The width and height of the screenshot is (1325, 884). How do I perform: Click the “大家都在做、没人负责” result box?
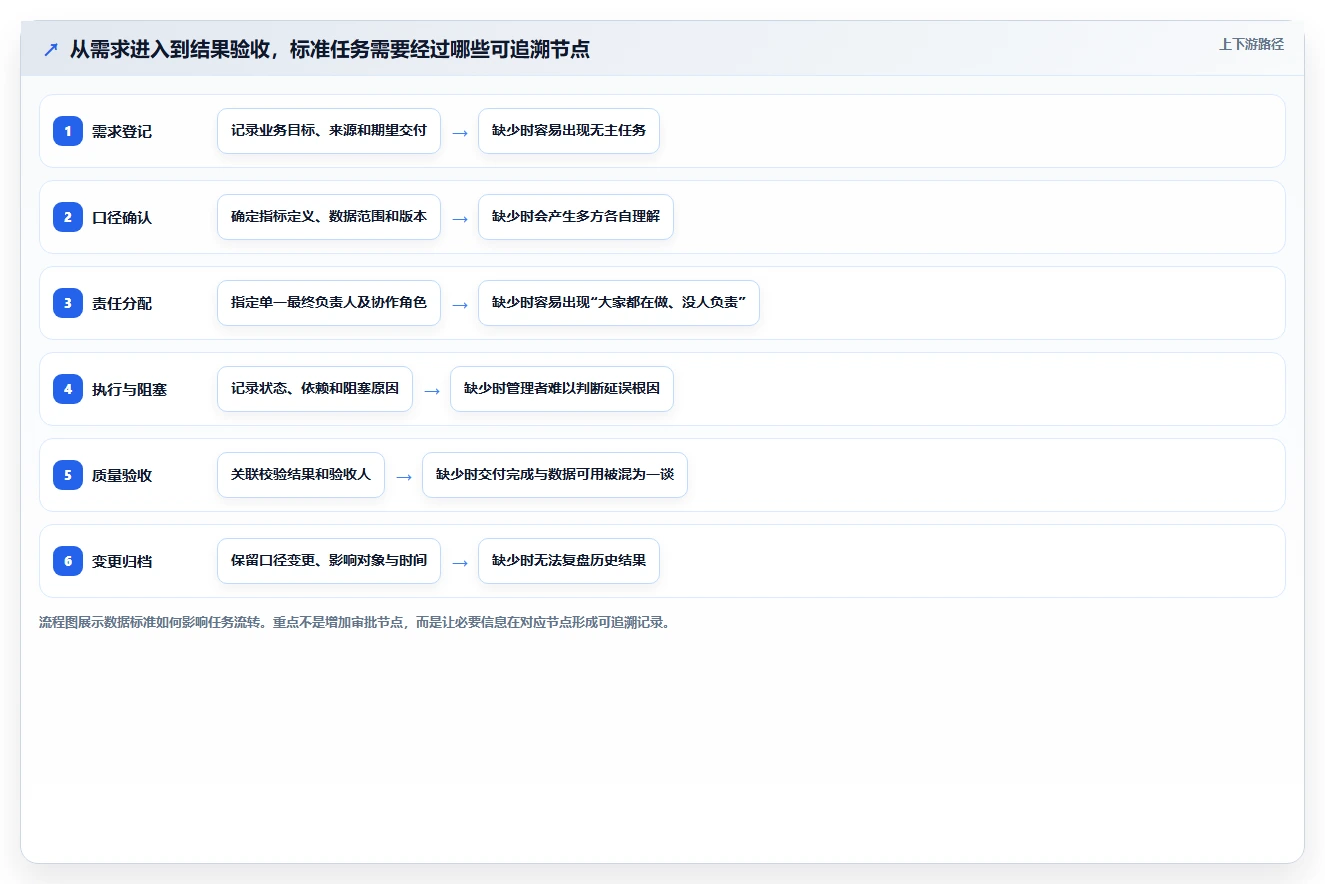tap(619, 303)
